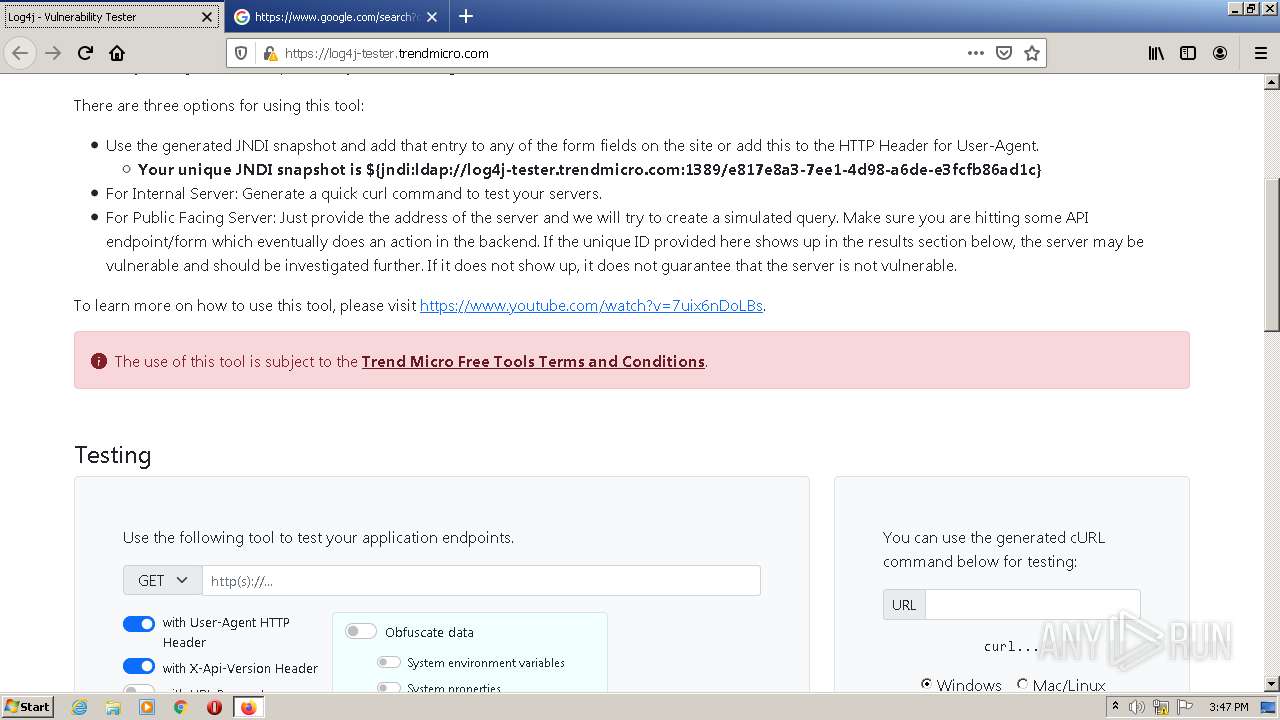Select Firefox in the taskbar
This screenshot has width=1280, height=720.
248,707
